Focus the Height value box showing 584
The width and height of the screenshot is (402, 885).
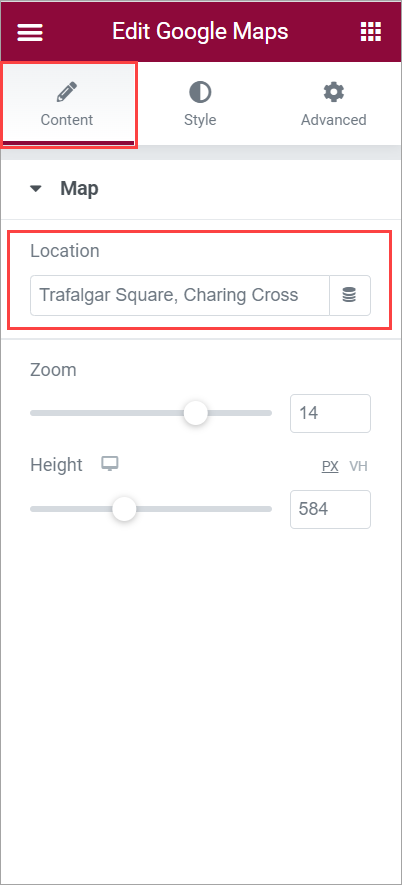tap(330, 509)
